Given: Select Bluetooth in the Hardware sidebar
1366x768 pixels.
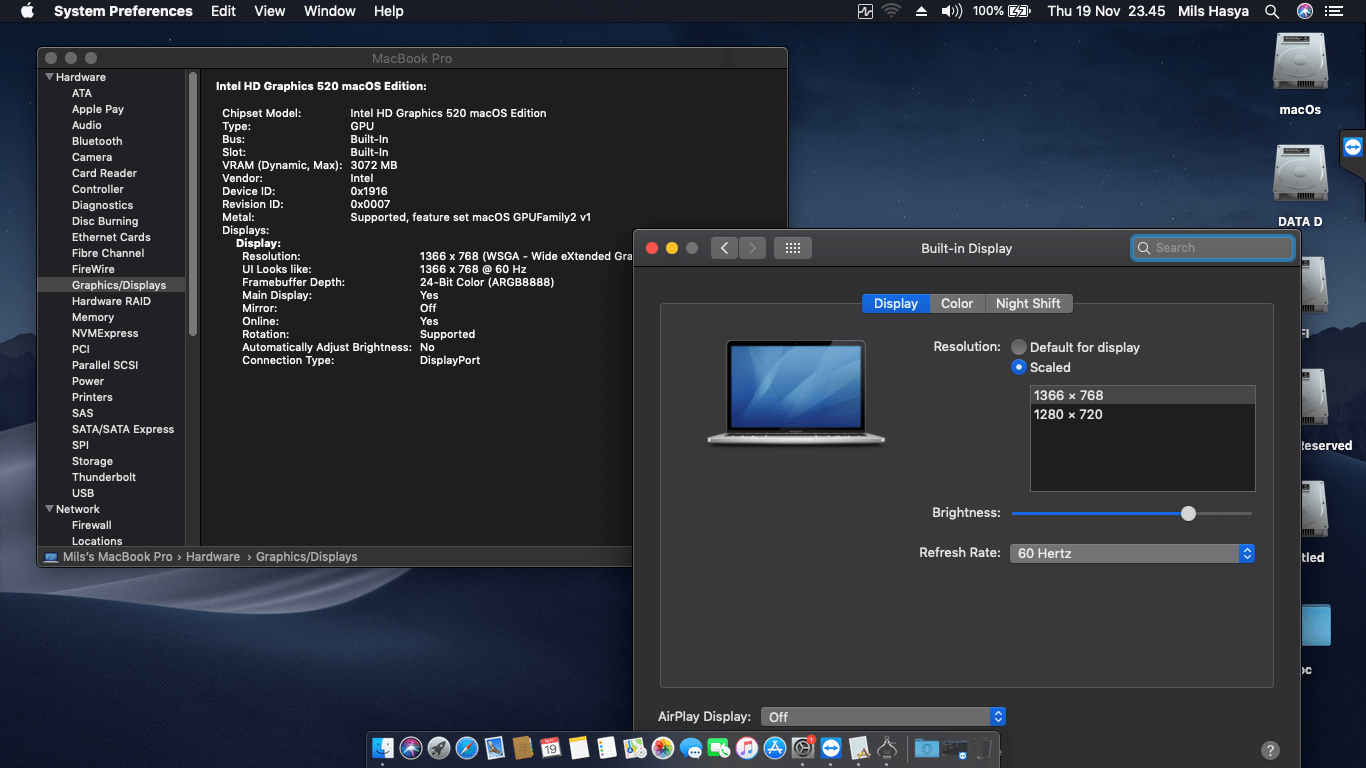Looking at the screenshot, I should pyautogui.click(x=96, y=140).
